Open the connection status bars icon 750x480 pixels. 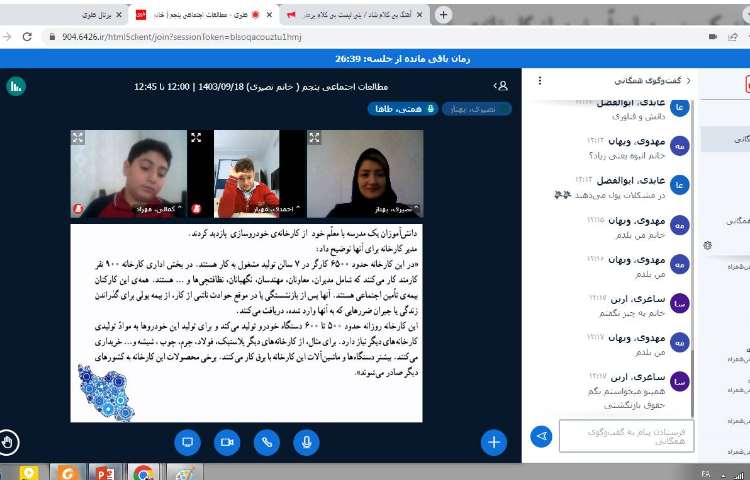coord(16,87)
